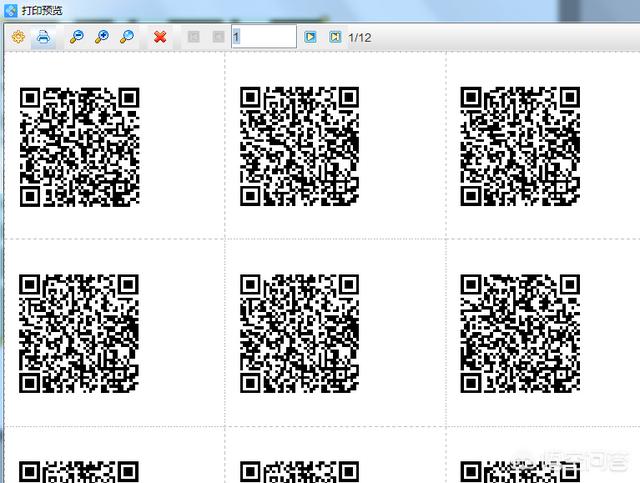Select the top-left QR code label

pos(79,146)
